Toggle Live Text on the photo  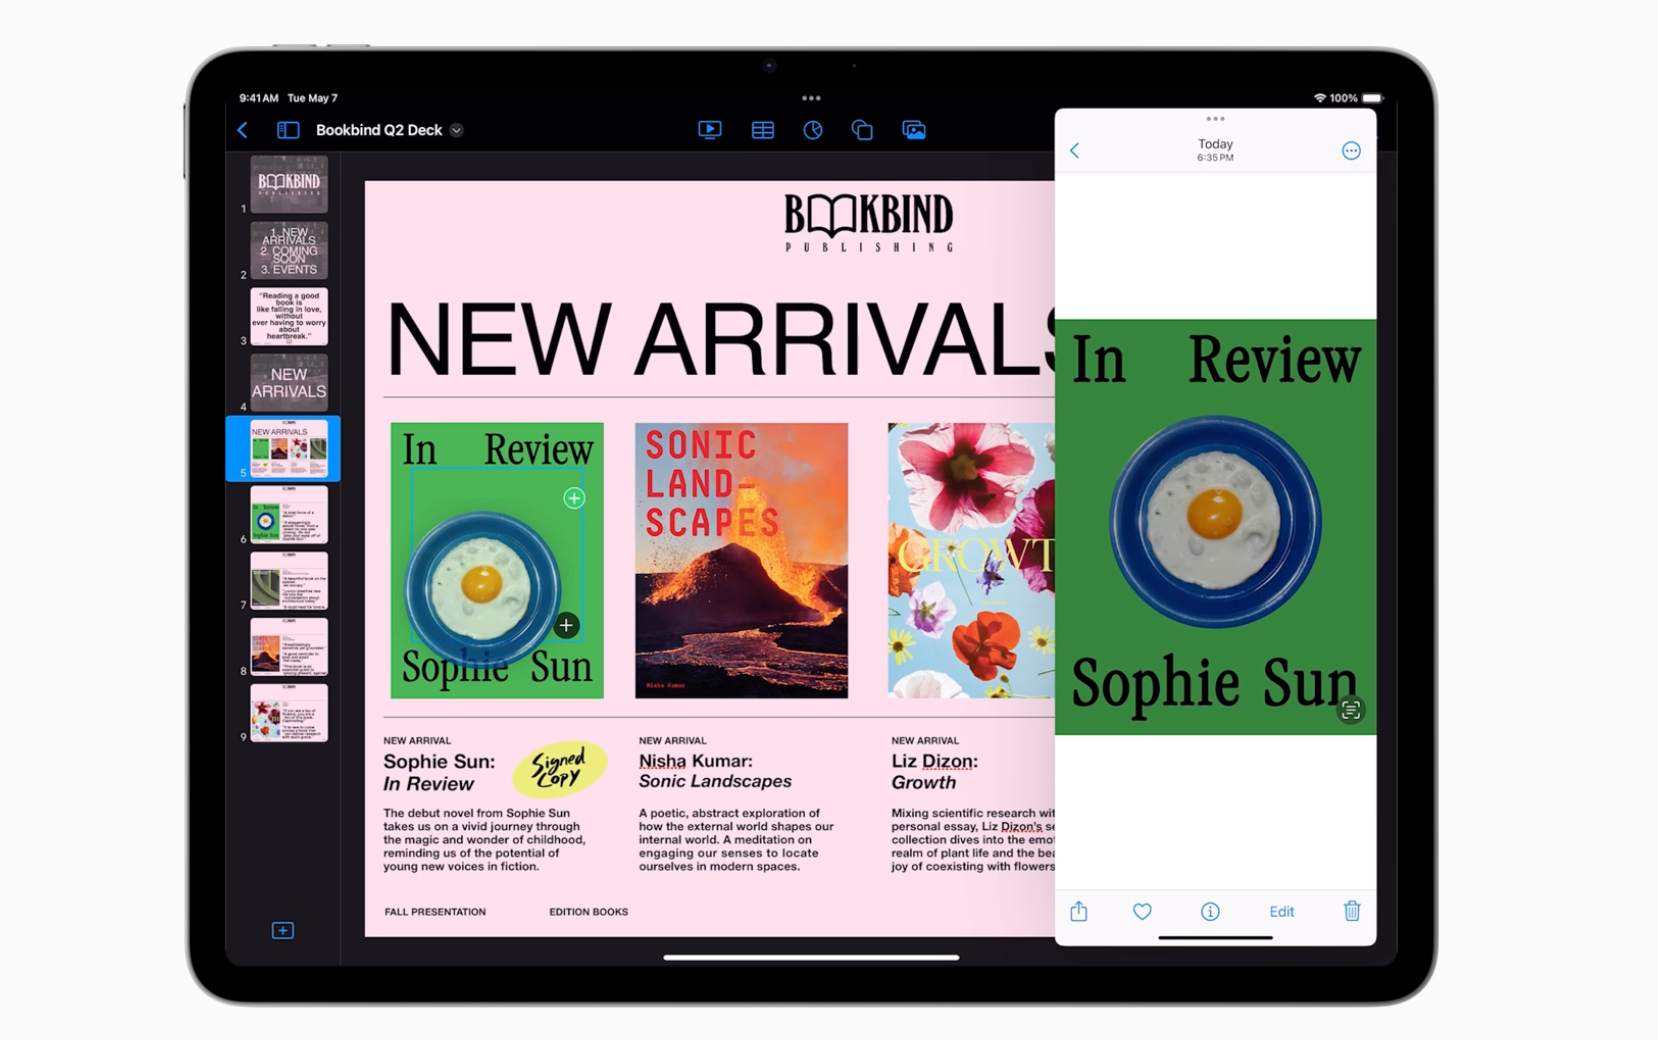tap(1350, 710)
